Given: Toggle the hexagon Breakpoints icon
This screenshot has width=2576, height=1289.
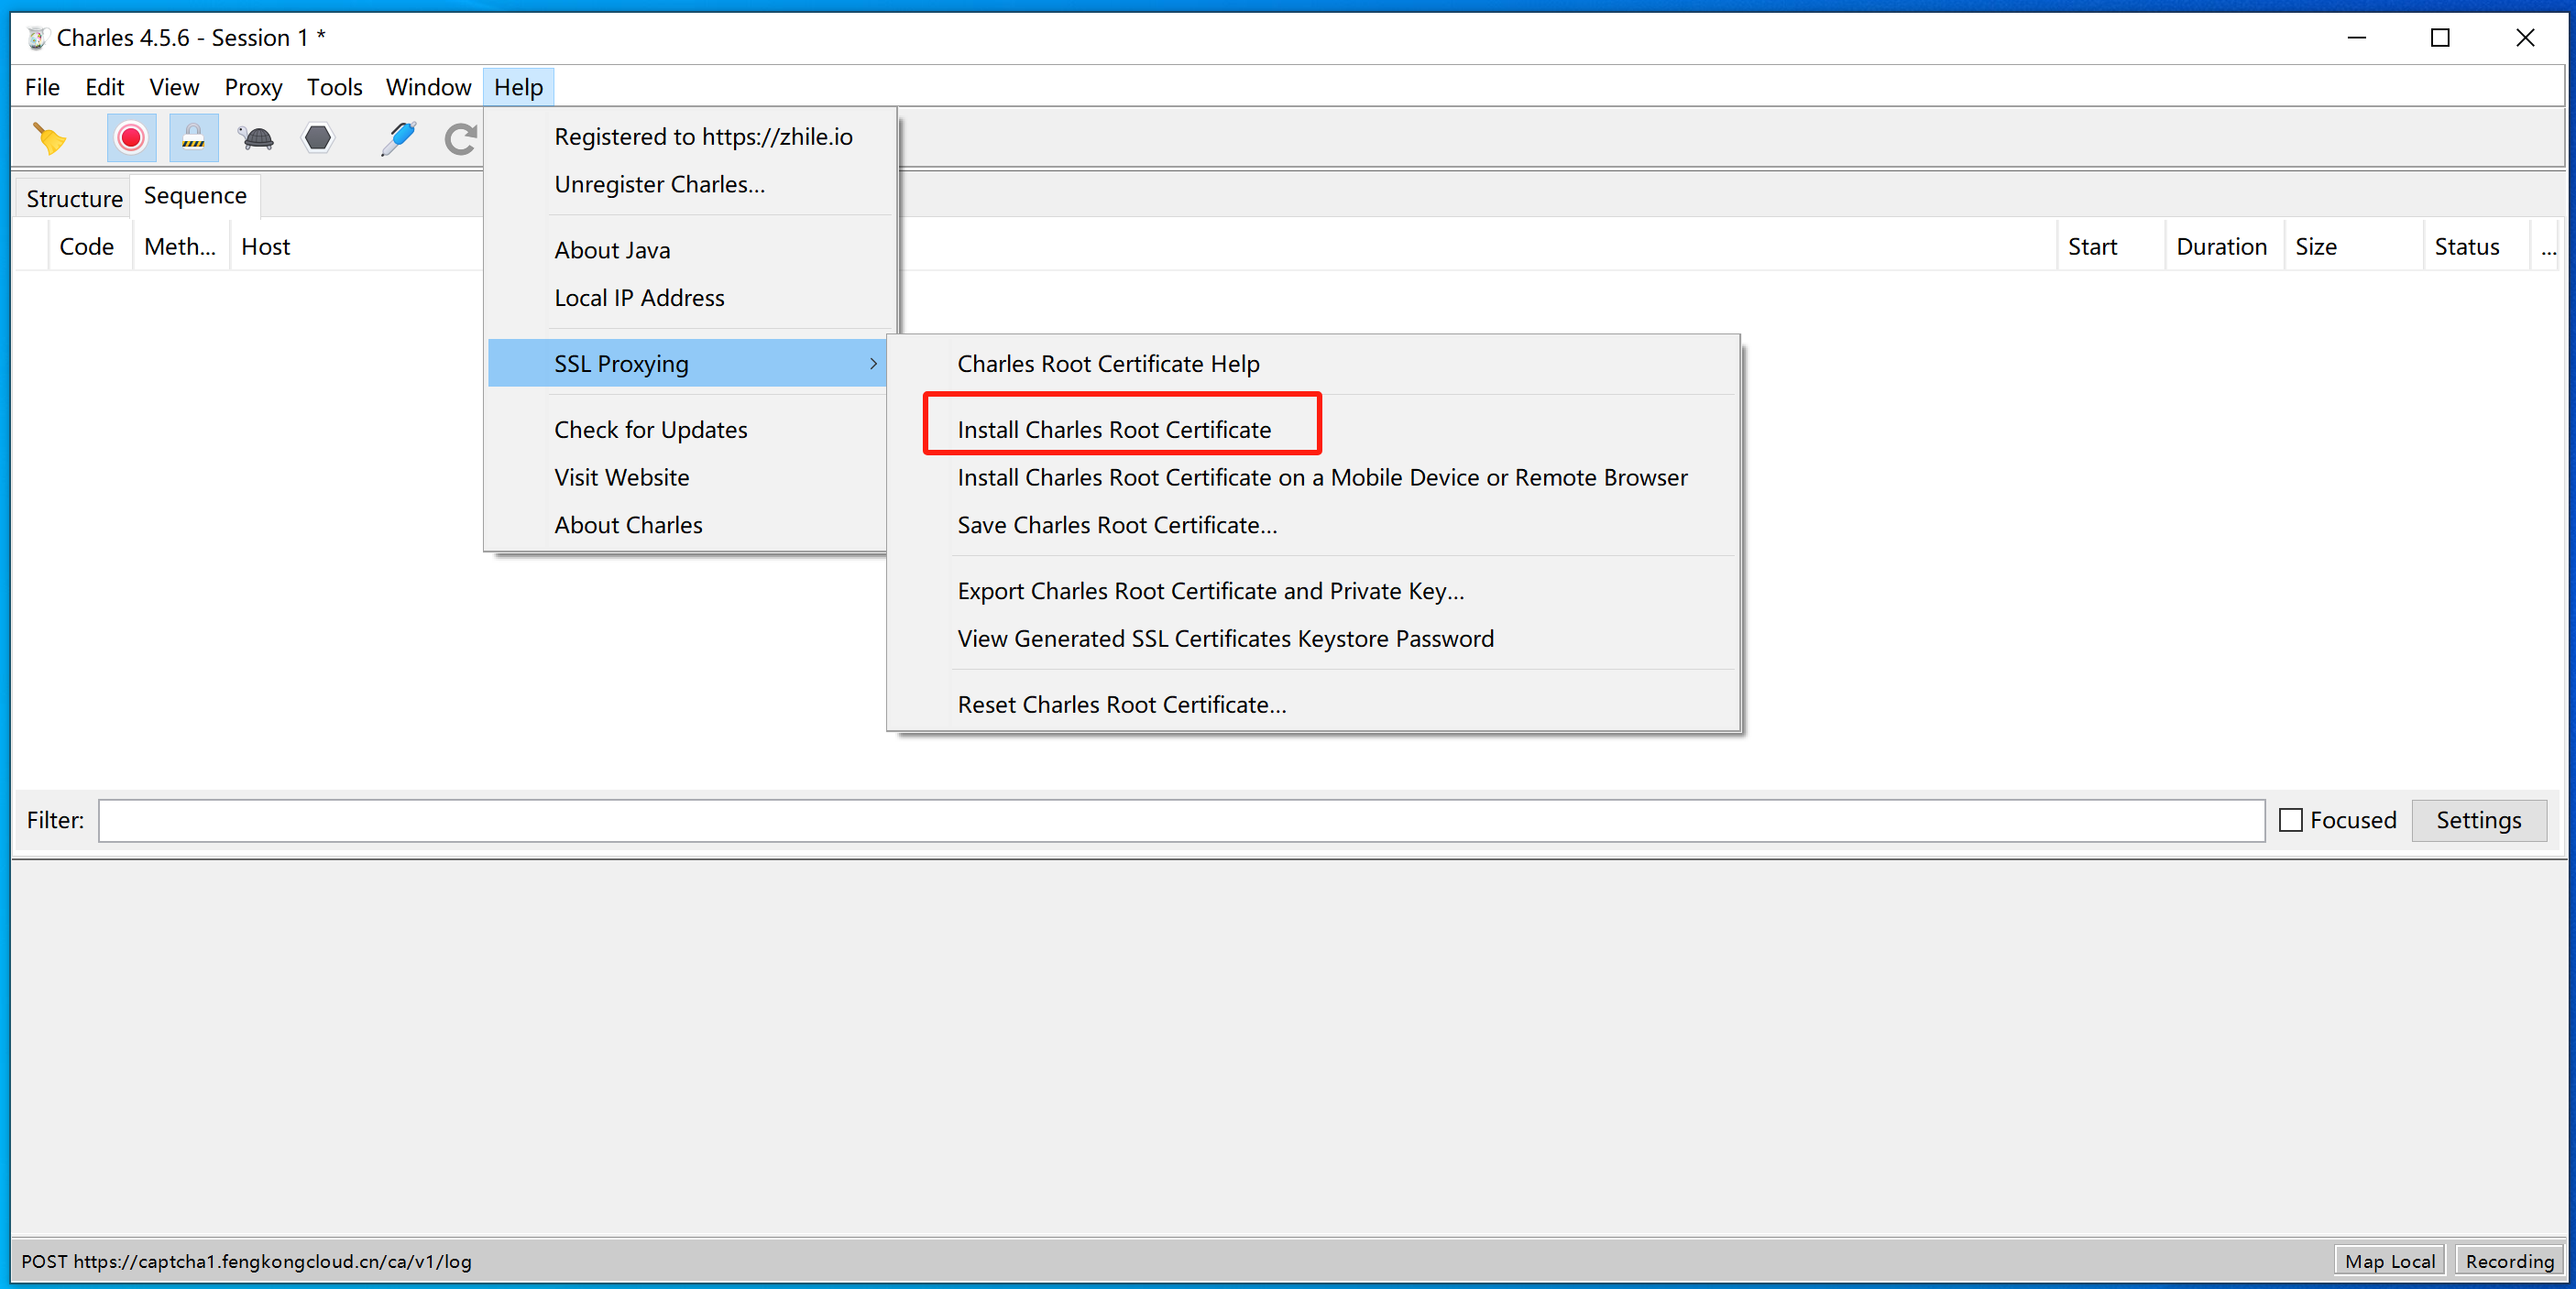Looking at the screenshot, I should point(318,137).
